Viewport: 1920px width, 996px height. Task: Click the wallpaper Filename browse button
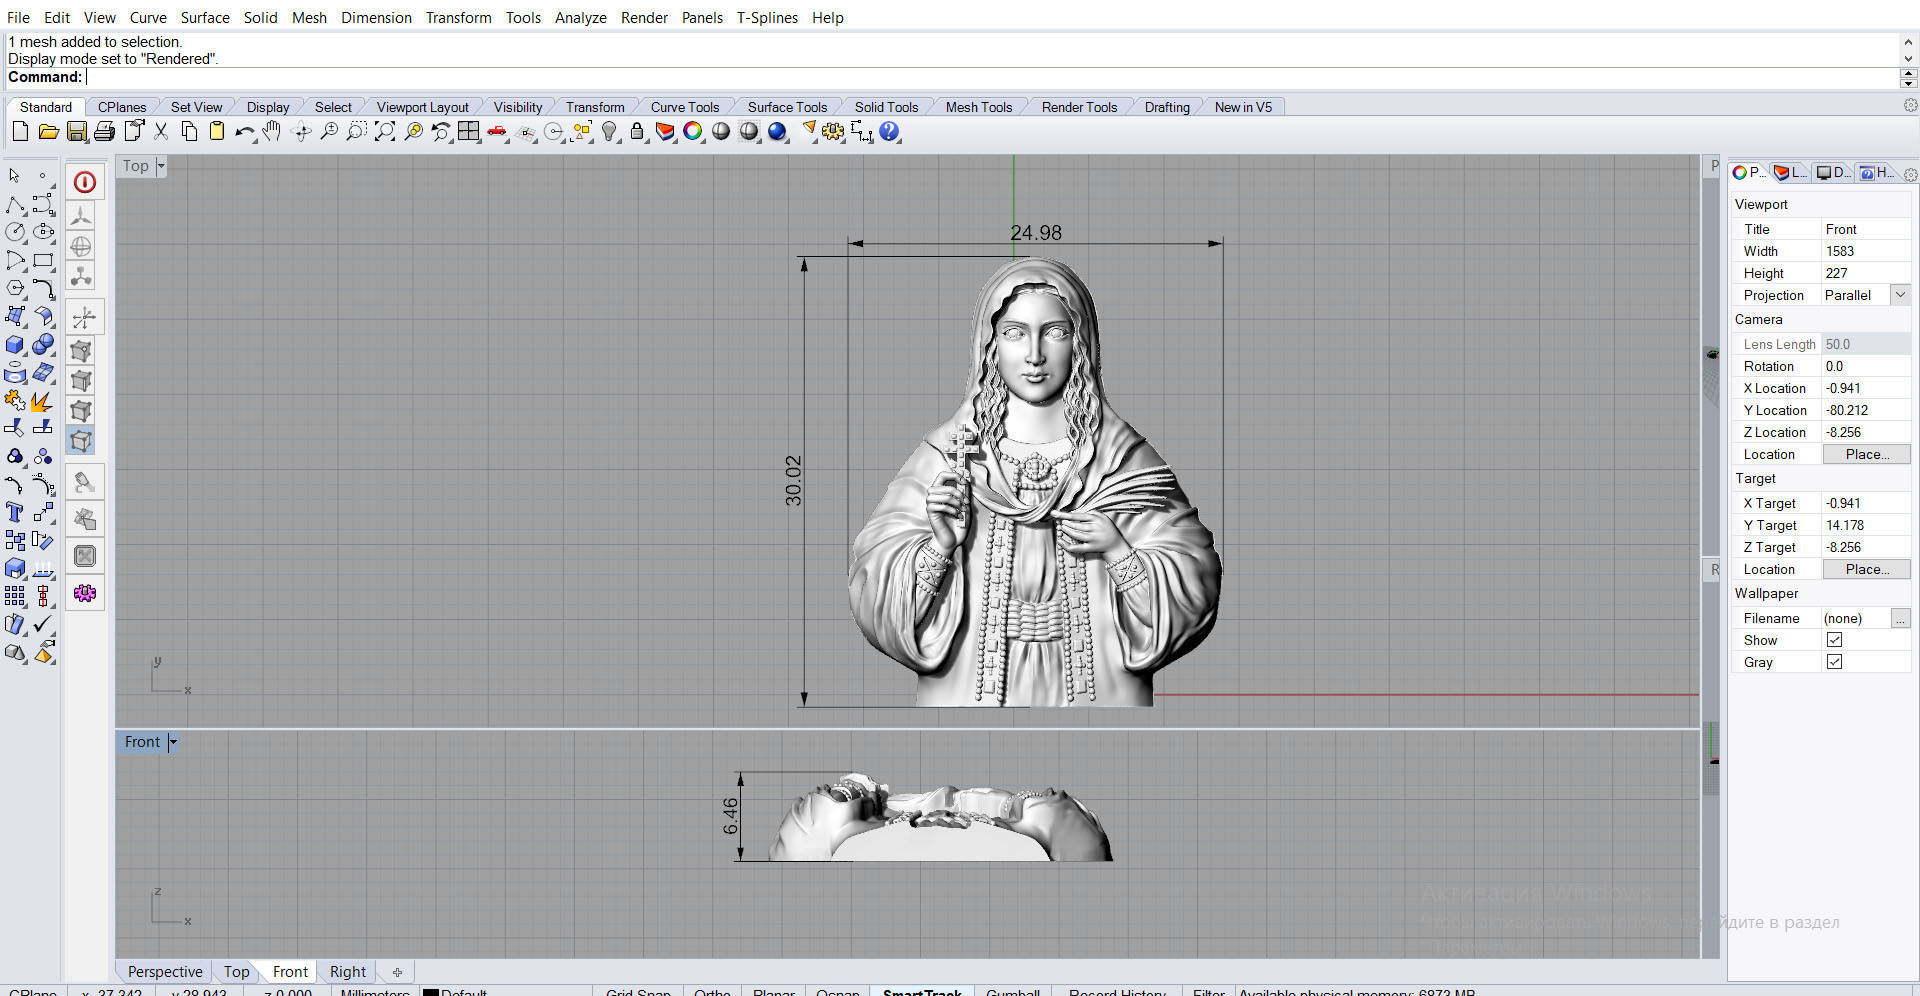pyautogui.click(x=1900, y=618)
